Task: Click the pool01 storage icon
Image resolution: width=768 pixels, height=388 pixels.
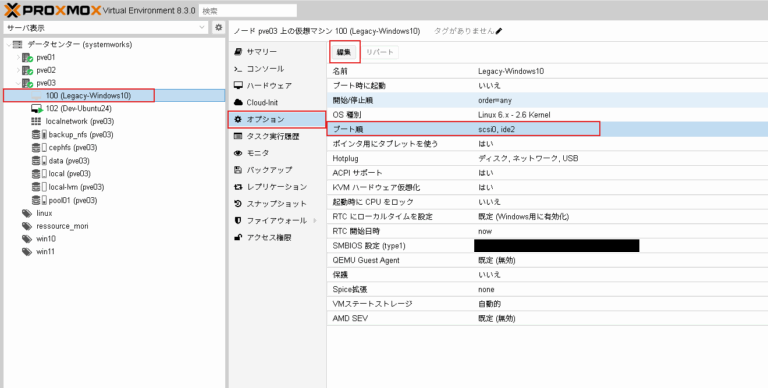Action: coord(39,200)
